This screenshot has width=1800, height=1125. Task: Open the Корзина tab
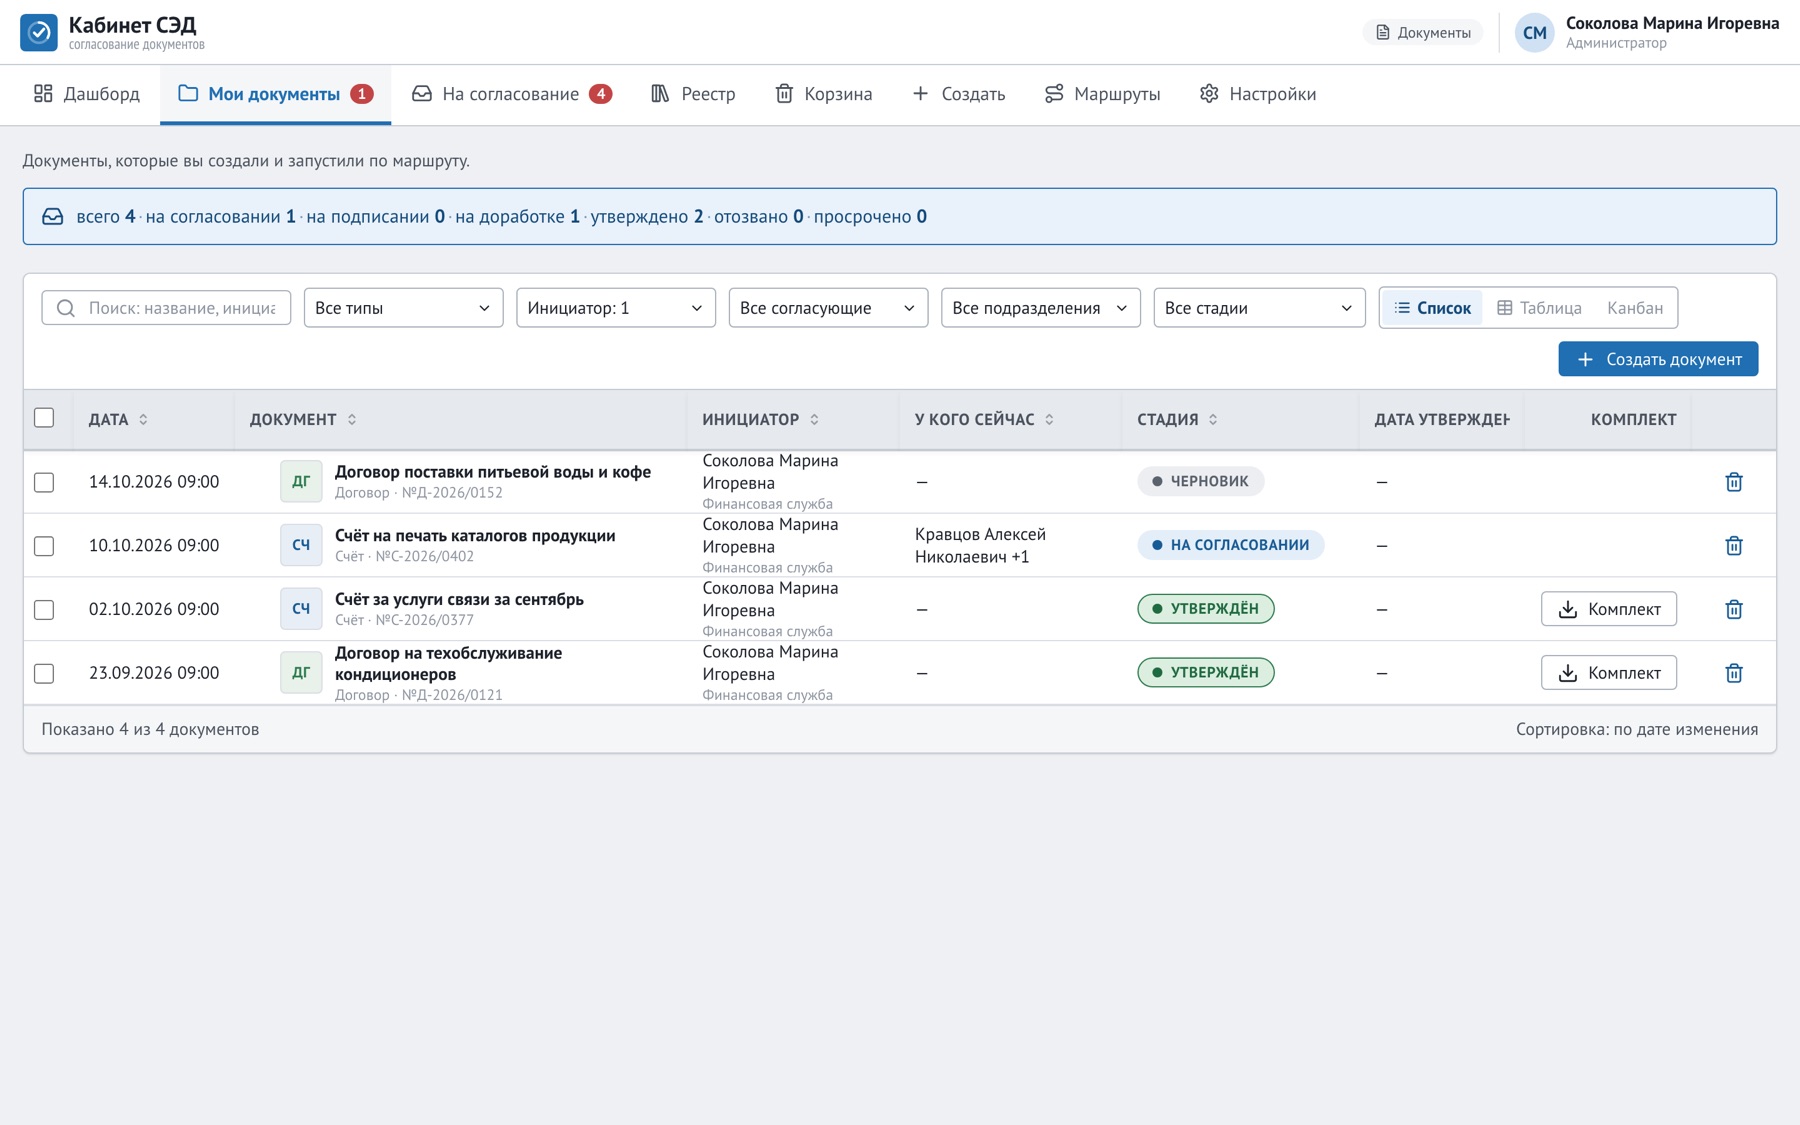coord(824,94)
